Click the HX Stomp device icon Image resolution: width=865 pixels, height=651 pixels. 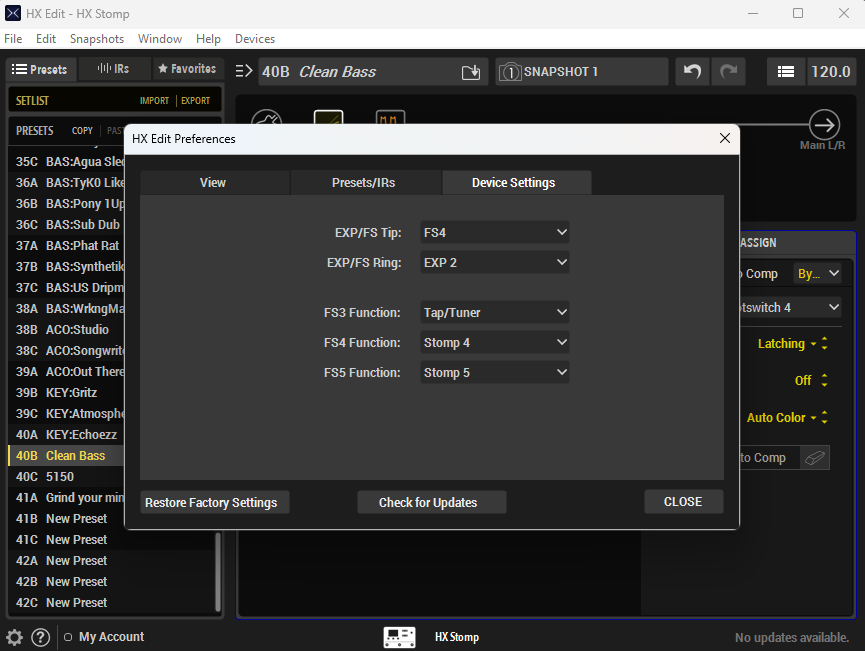point(399,637)
